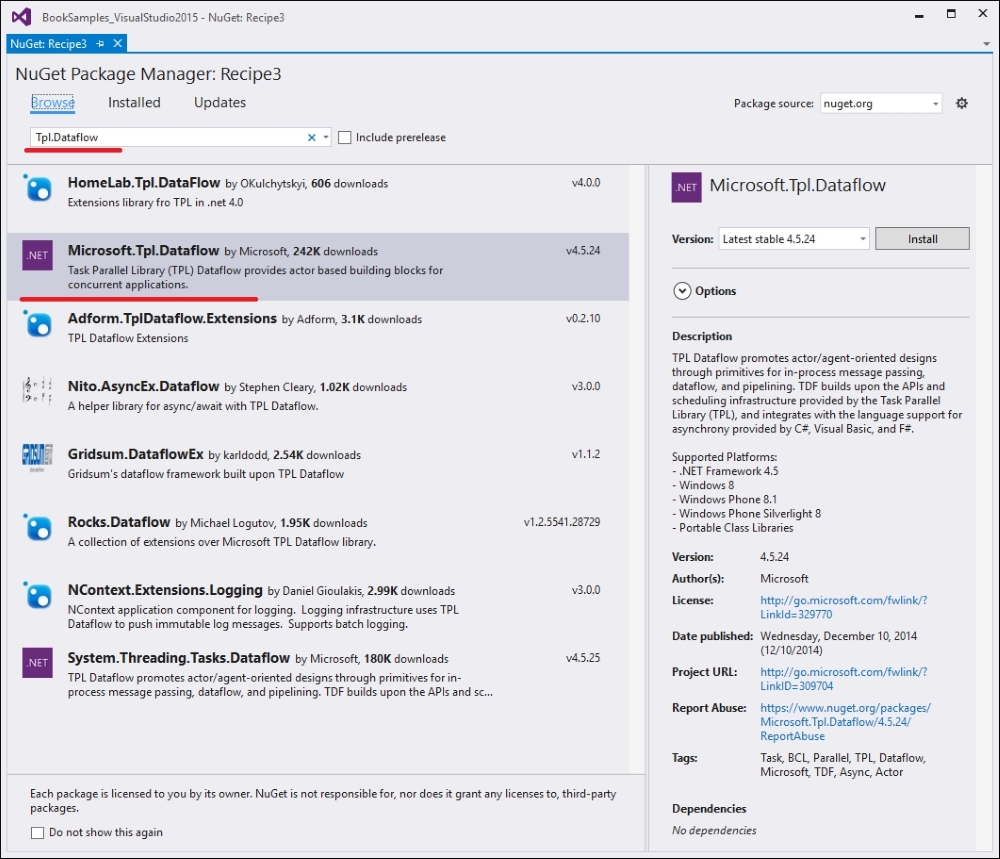The image size is (1000, 859).
Task: Click the Nito.AsyncEx.Dataflow package icon
Action: pos(37,391)
